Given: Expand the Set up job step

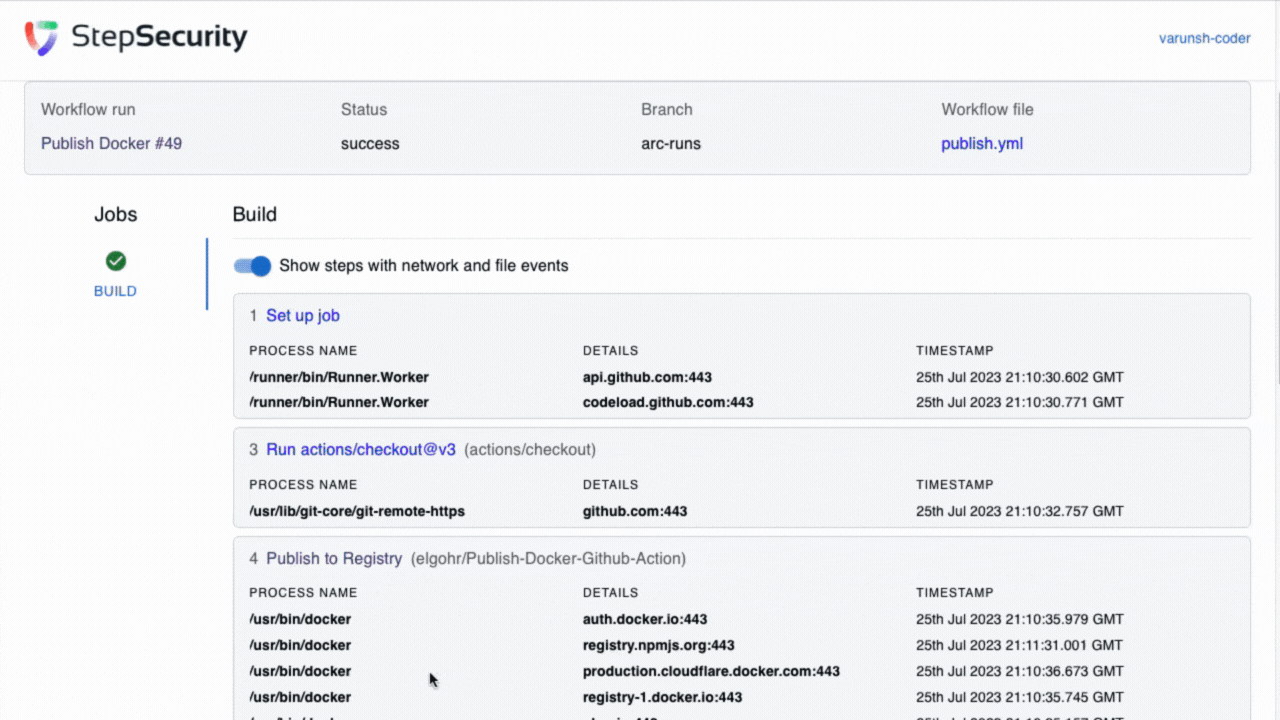Looking at the screenshot, I should coord(302,316).
